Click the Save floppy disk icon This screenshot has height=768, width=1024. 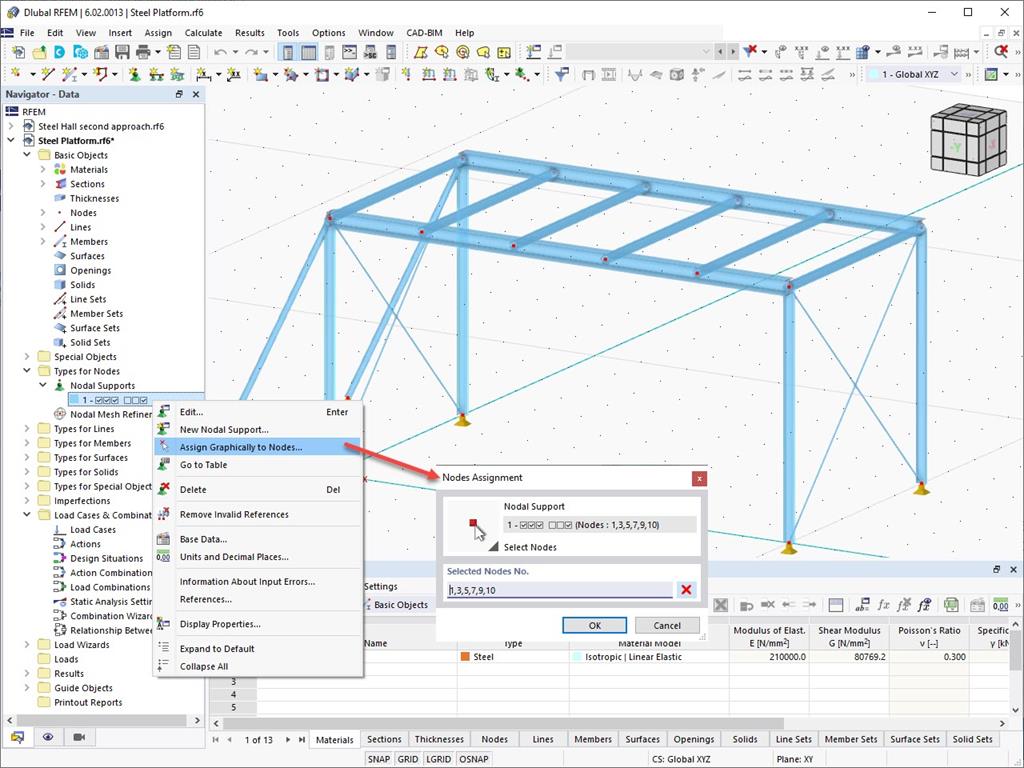[122, 52]
